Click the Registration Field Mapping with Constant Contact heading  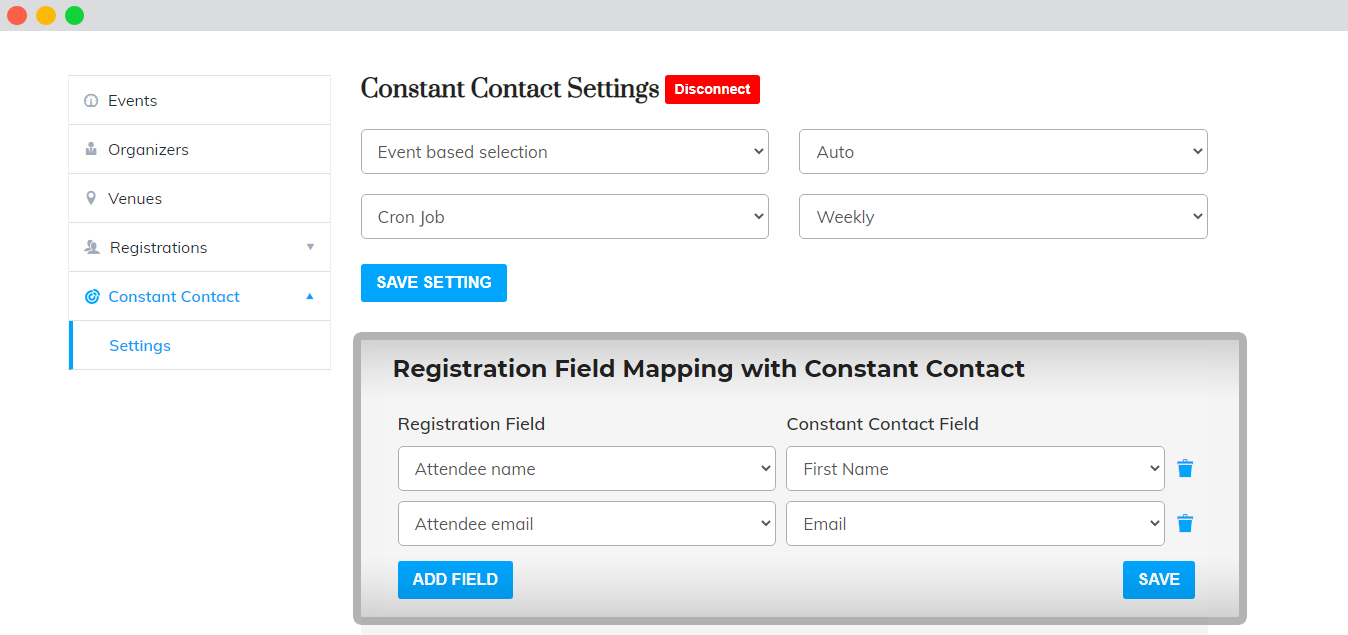coord(709,369)
